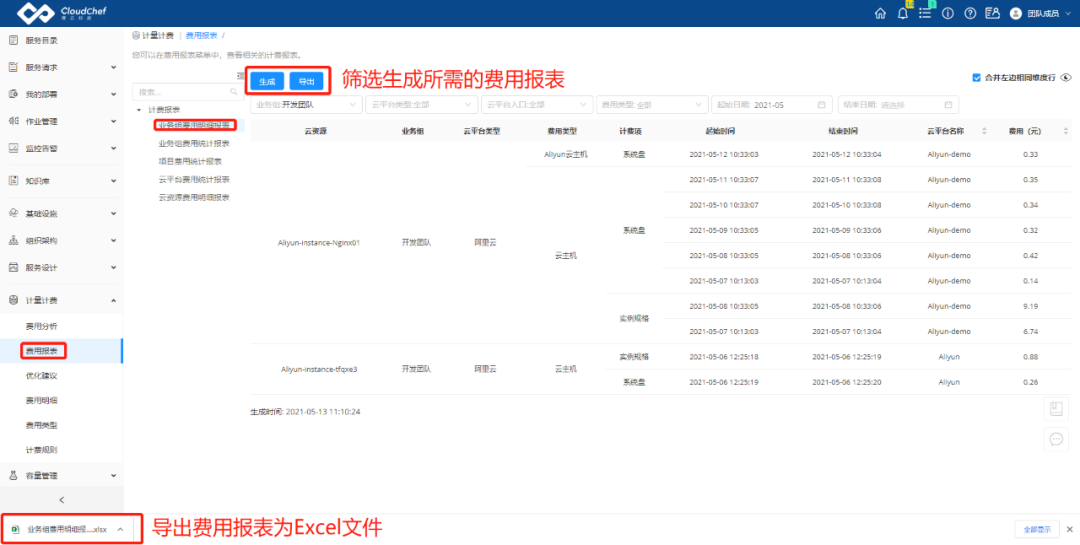The height and width of the screenshot is (545, 1080).
Task: Expand the 容量管理 chevron
Action: point(114,476)
